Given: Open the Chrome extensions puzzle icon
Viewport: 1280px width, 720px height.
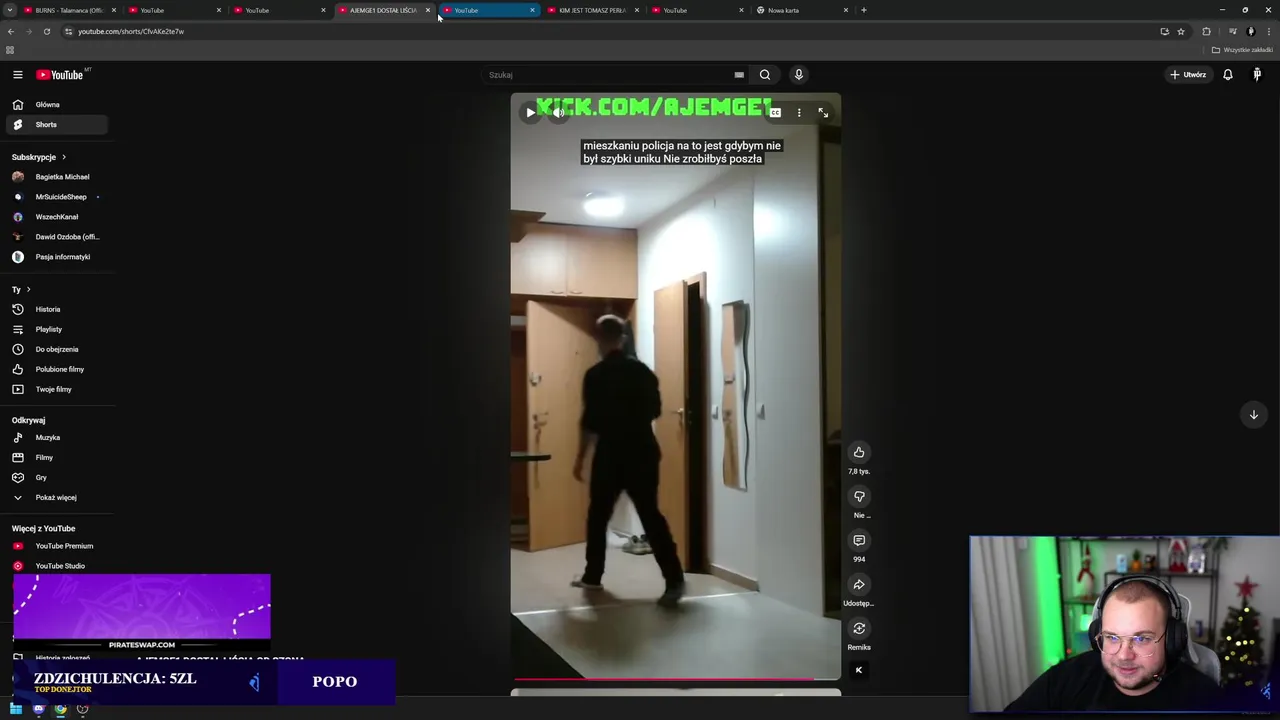Looking at the screenshot, I should (1206, 31).
